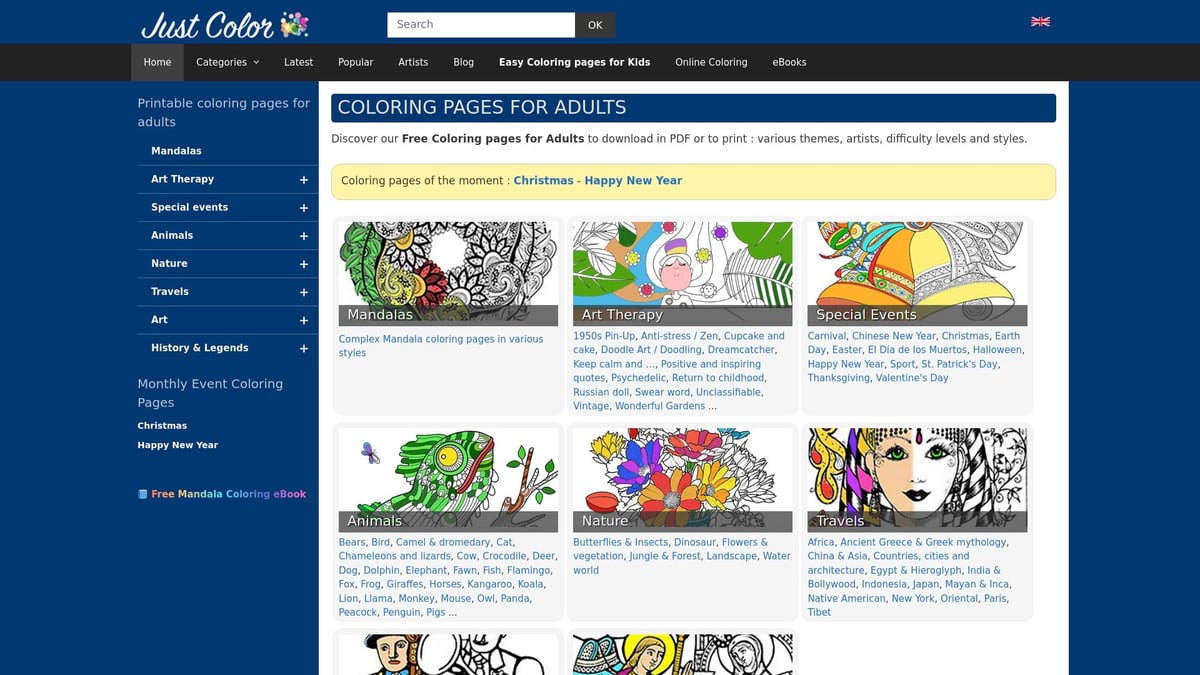Click the British flag language icon

point(1040,21)
